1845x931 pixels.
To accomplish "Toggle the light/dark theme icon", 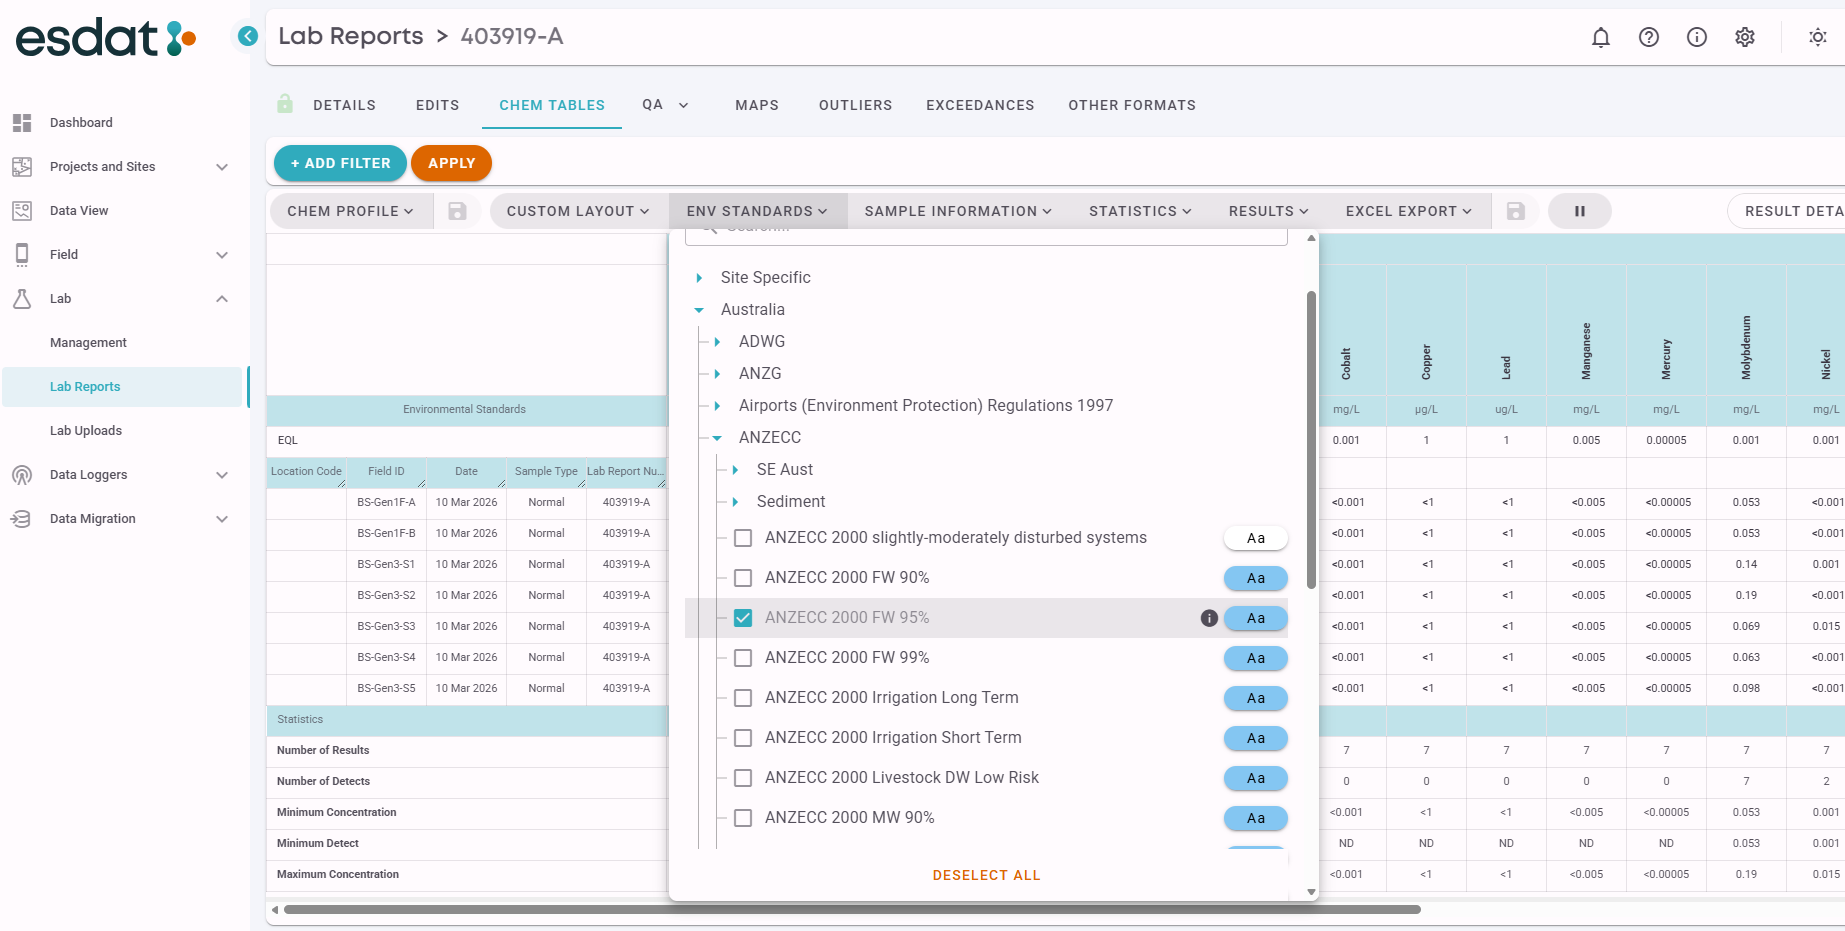I will tap(1817, 37).
